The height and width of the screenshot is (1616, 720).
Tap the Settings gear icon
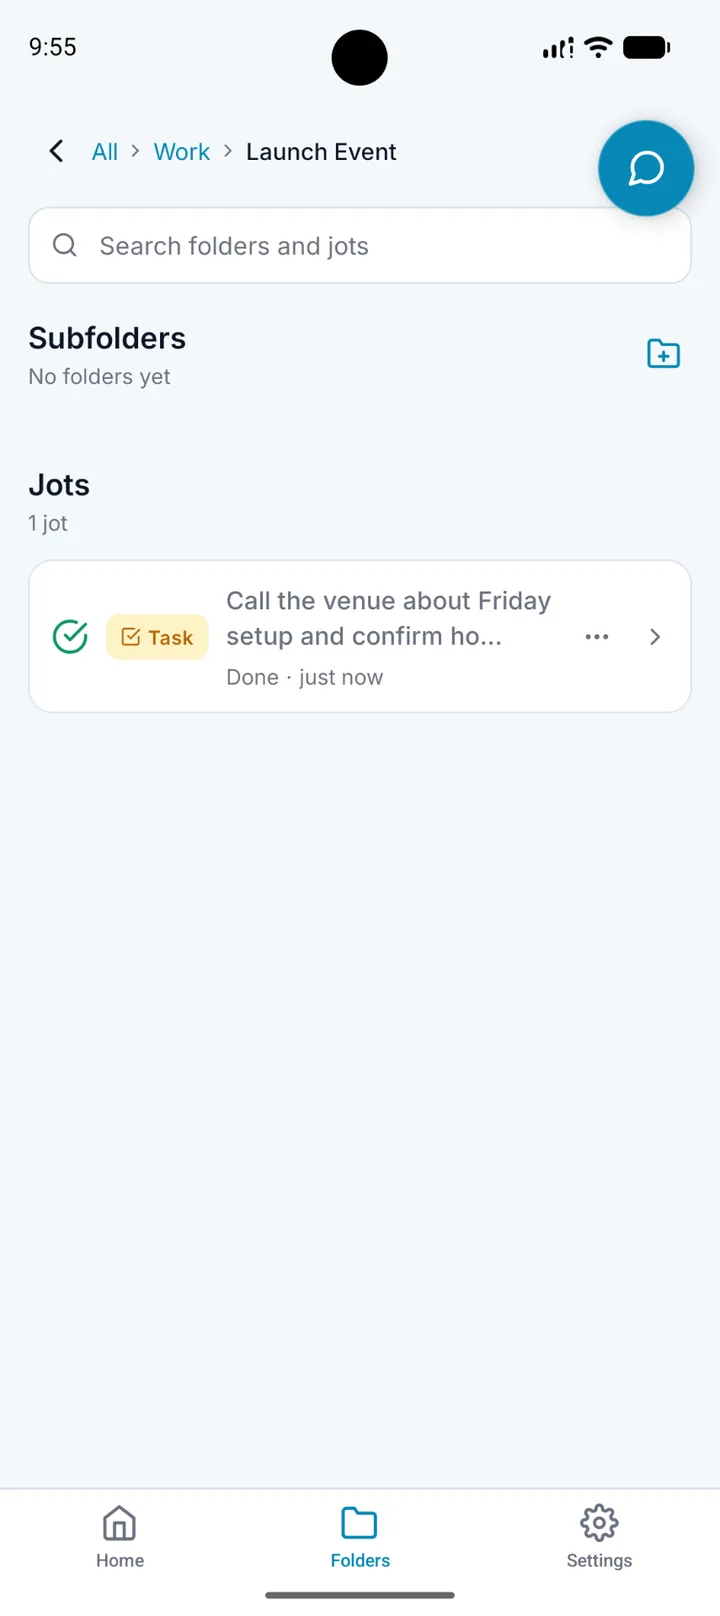(x=599, y=1523)
